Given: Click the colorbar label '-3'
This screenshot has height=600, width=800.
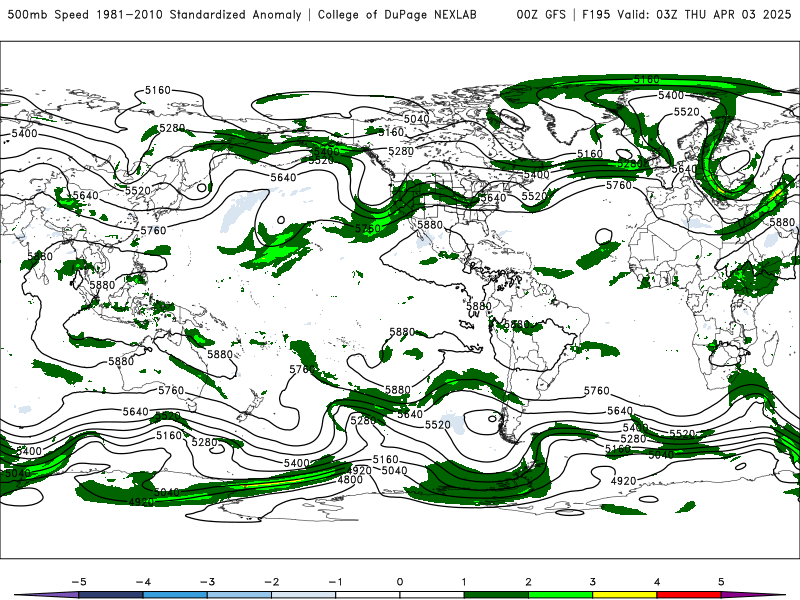Looking at the screenshot, I should click(207, 582).
